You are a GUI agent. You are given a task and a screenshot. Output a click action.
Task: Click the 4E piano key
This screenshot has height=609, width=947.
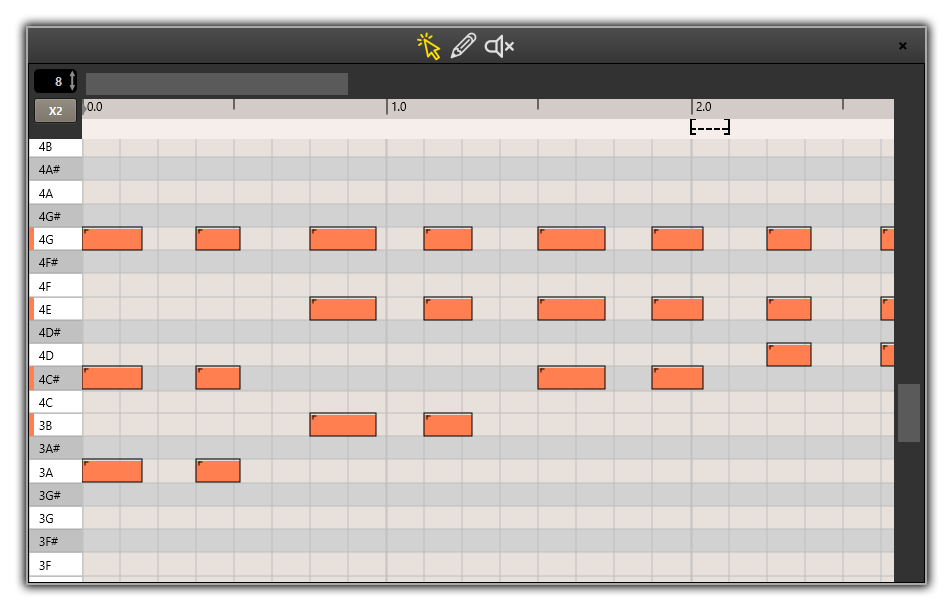[x=56, y=309]
